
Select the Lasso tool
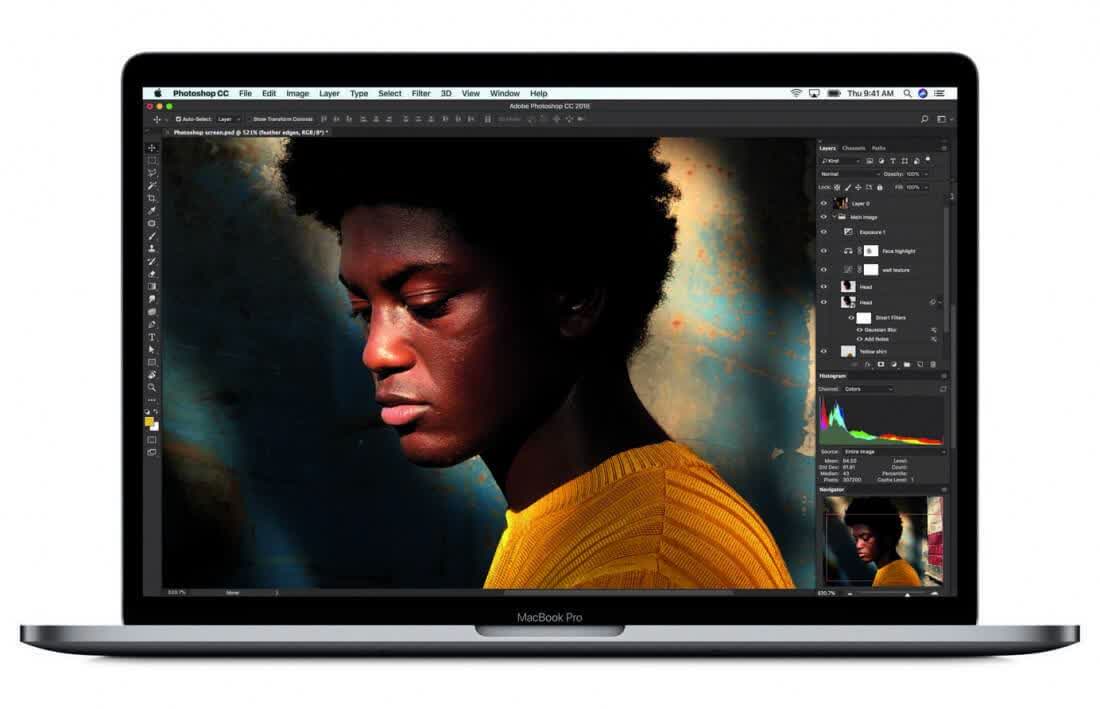point(152,173)
